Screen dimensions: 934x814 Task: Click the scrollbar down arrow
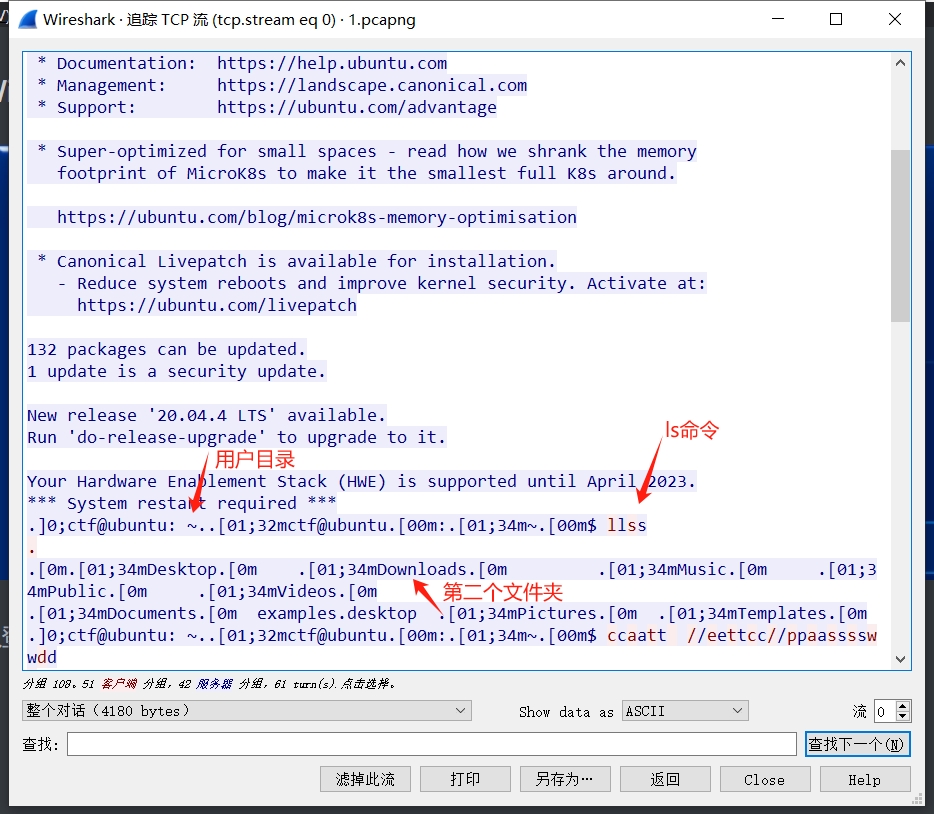pos(901,659)
